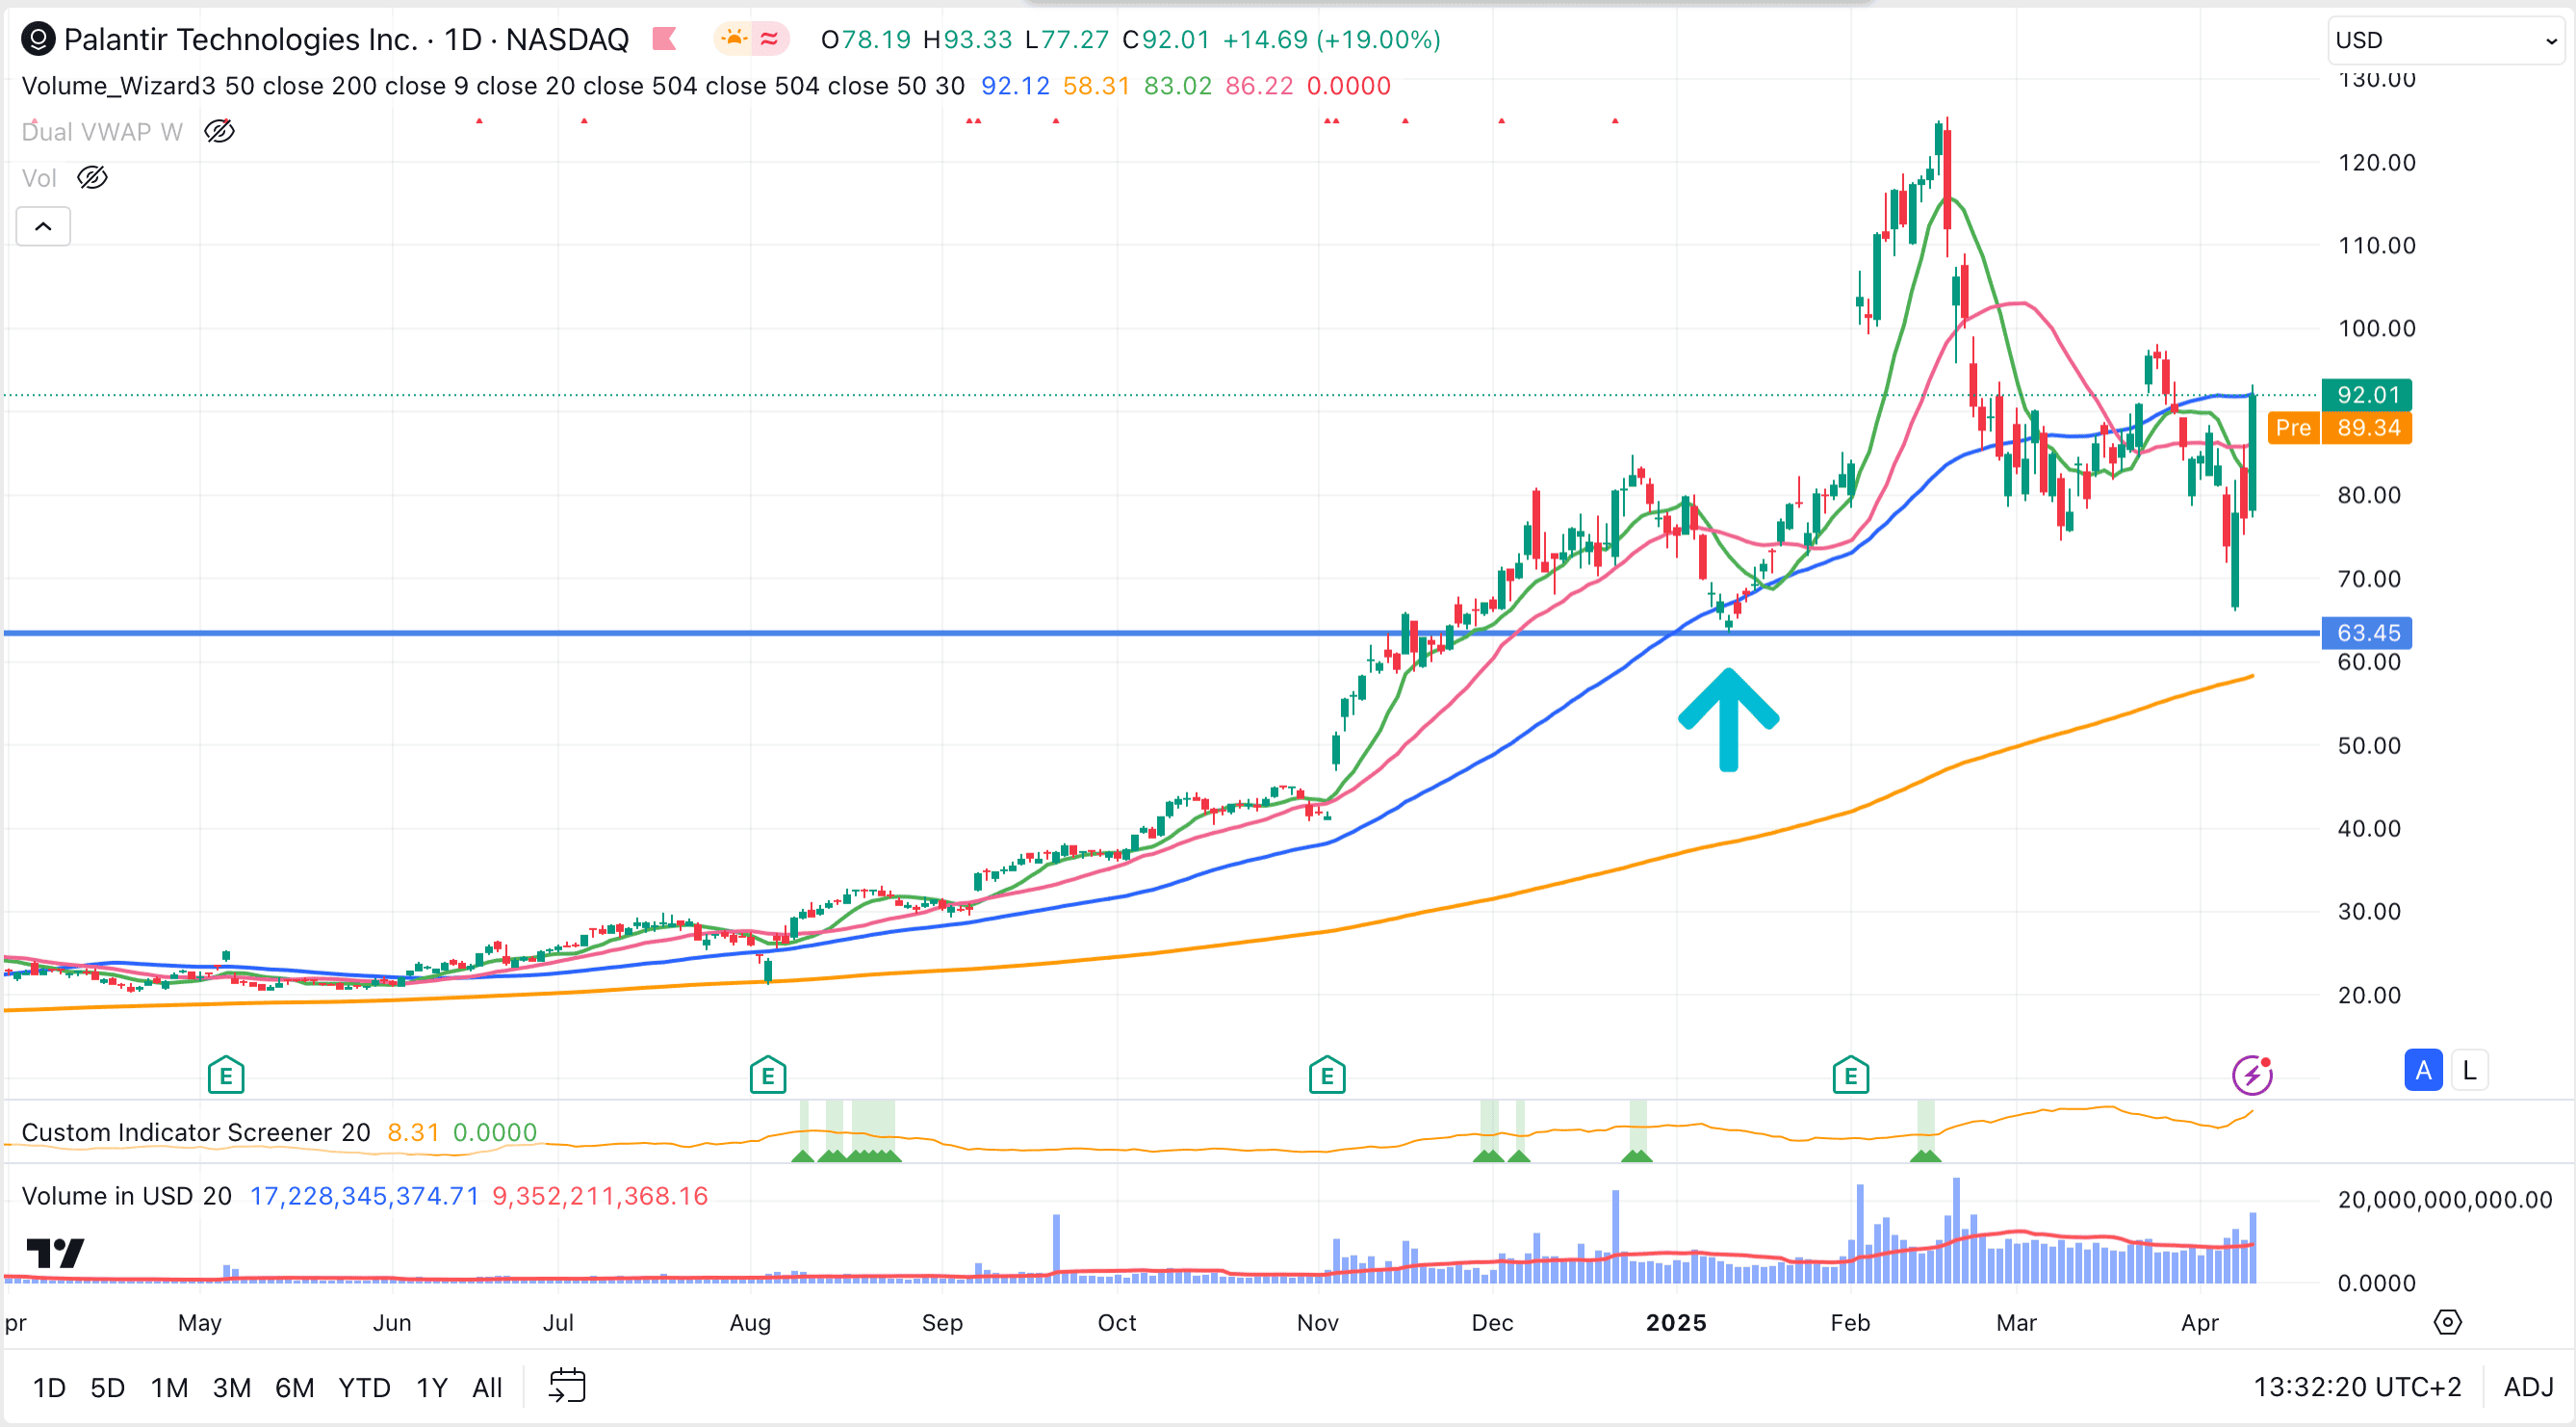Open the USD currency dropdown
Screen dimensions: 2576x1427
tap(2446, 40)
